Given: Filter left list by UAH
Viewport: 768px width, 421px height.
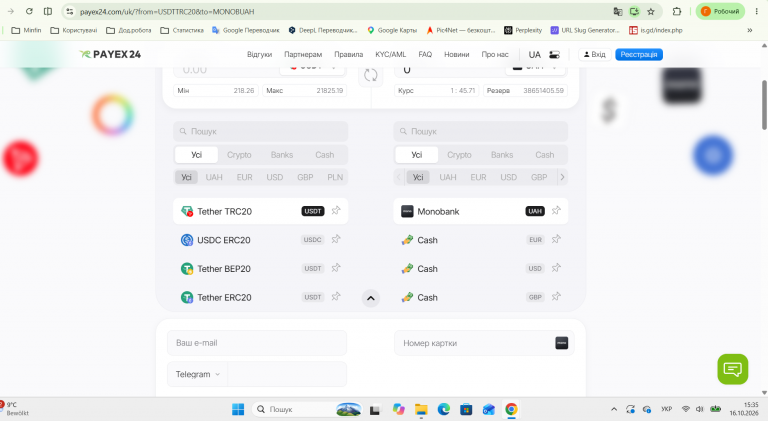Looking at the screenshot, I should (x=214, y=177).
